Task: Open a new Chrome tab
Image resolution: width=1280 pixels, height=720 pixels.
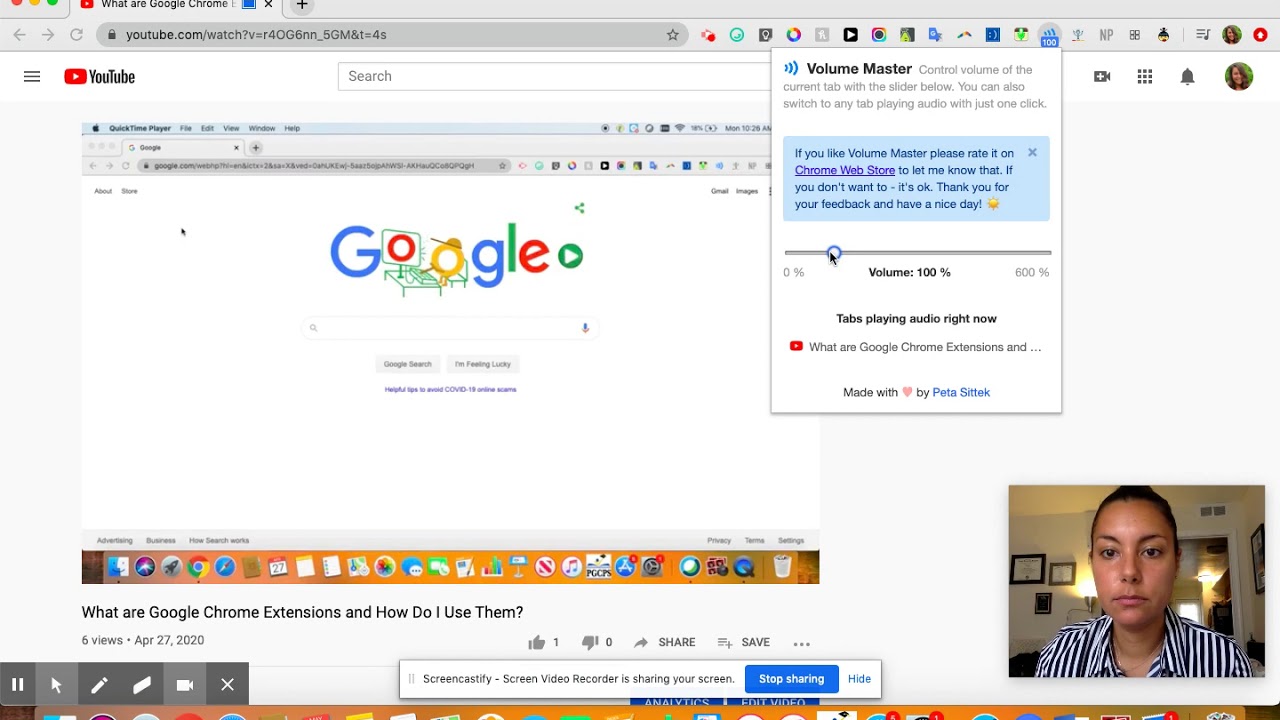Action: 302,5
